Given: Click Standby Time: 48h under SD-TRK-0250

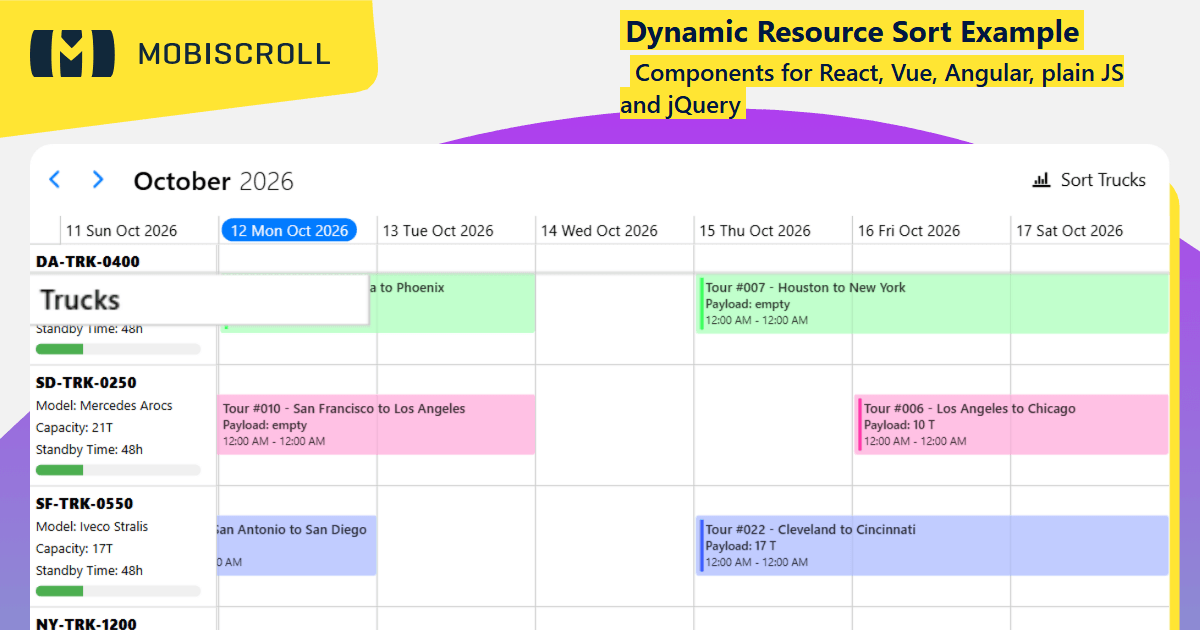Looking at the screenshot, I should click(x=89, y=450).
